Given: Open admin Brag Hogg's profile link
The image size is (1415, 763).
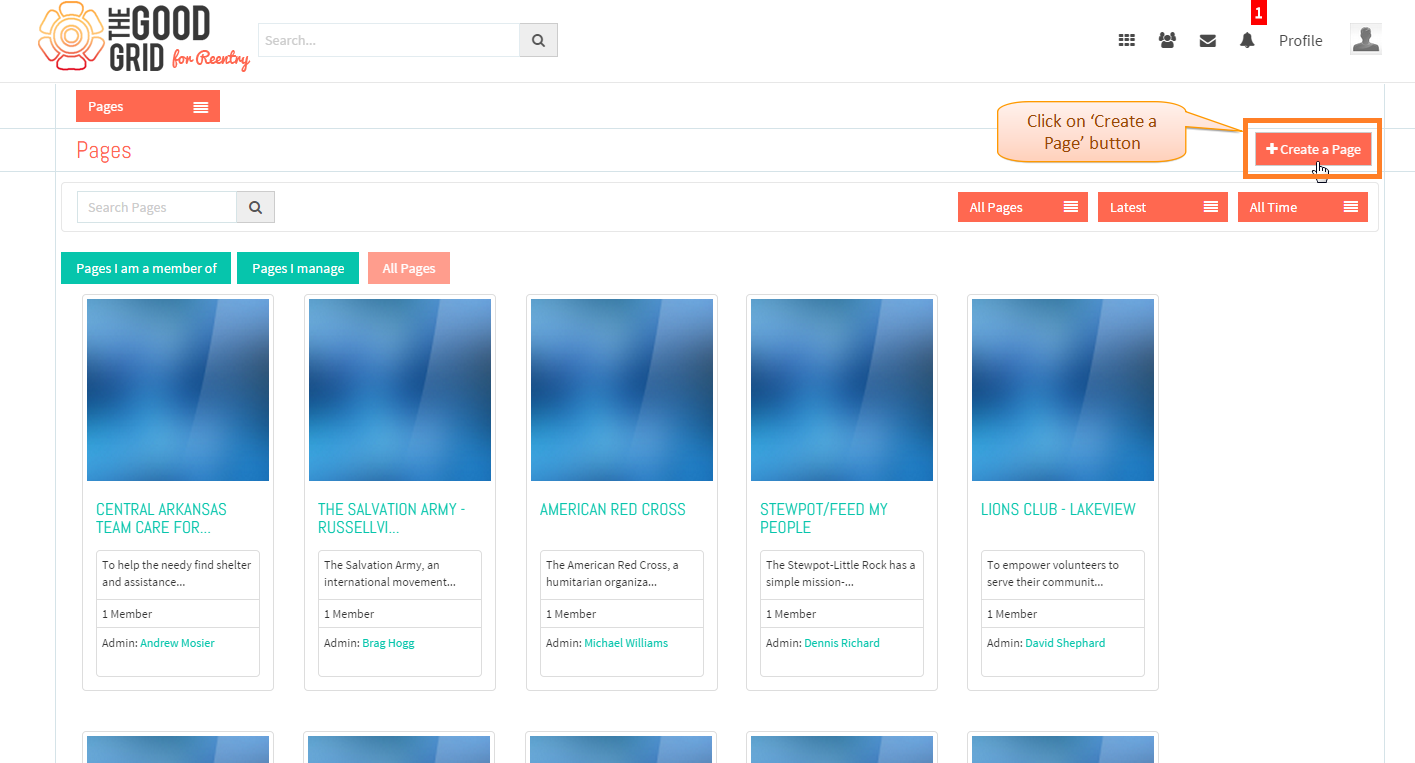Looking at the screenshot, I should click(388, 643).
